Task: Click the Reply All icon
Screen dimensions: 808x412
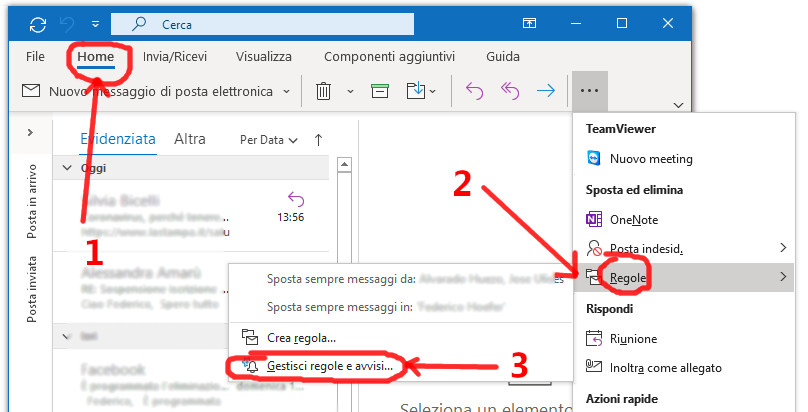Action: click(510, 91)
